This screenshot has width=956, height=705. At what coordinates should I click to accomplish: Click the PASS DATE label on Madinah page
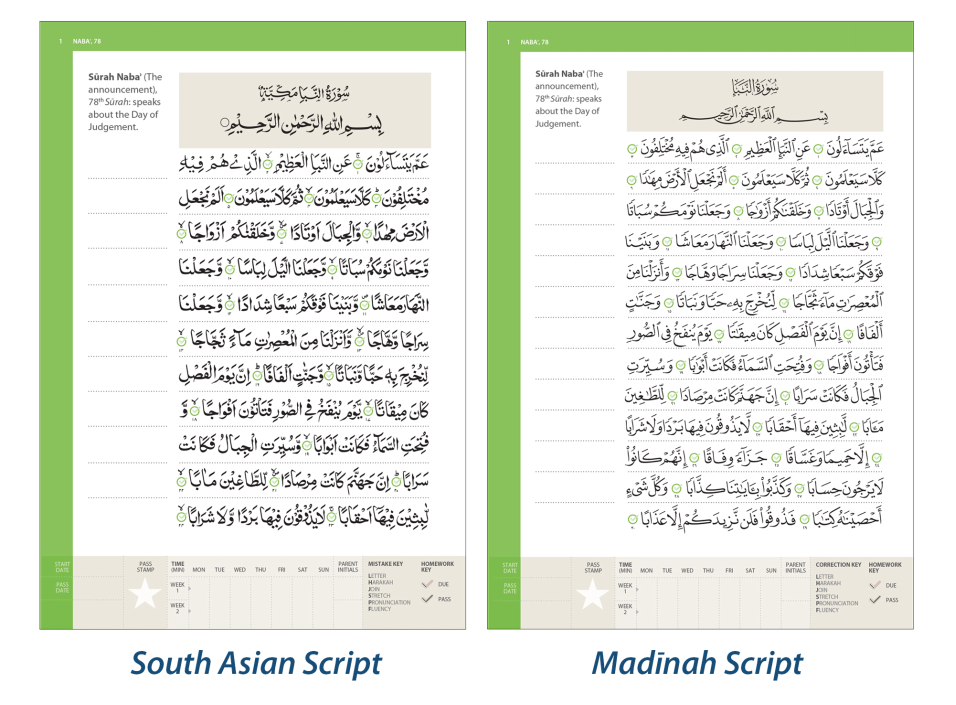pyautogui.click(x=510, y=588)
